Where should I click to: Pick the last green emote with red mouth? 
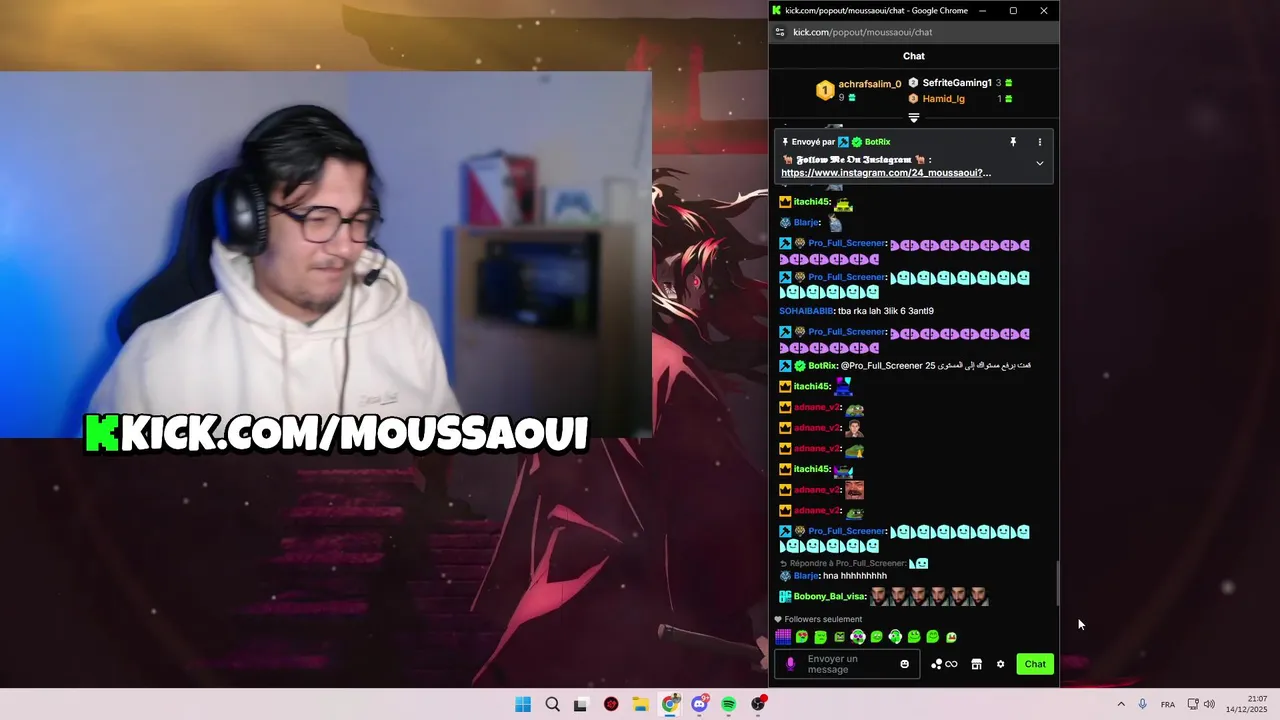point(951,637)
